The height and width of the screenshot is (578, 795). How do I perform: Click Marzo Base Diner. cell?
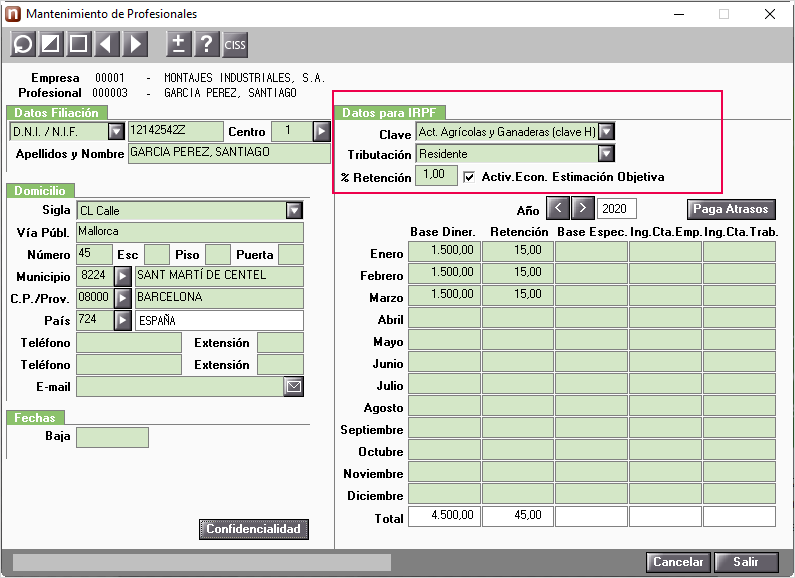point(444,296)
